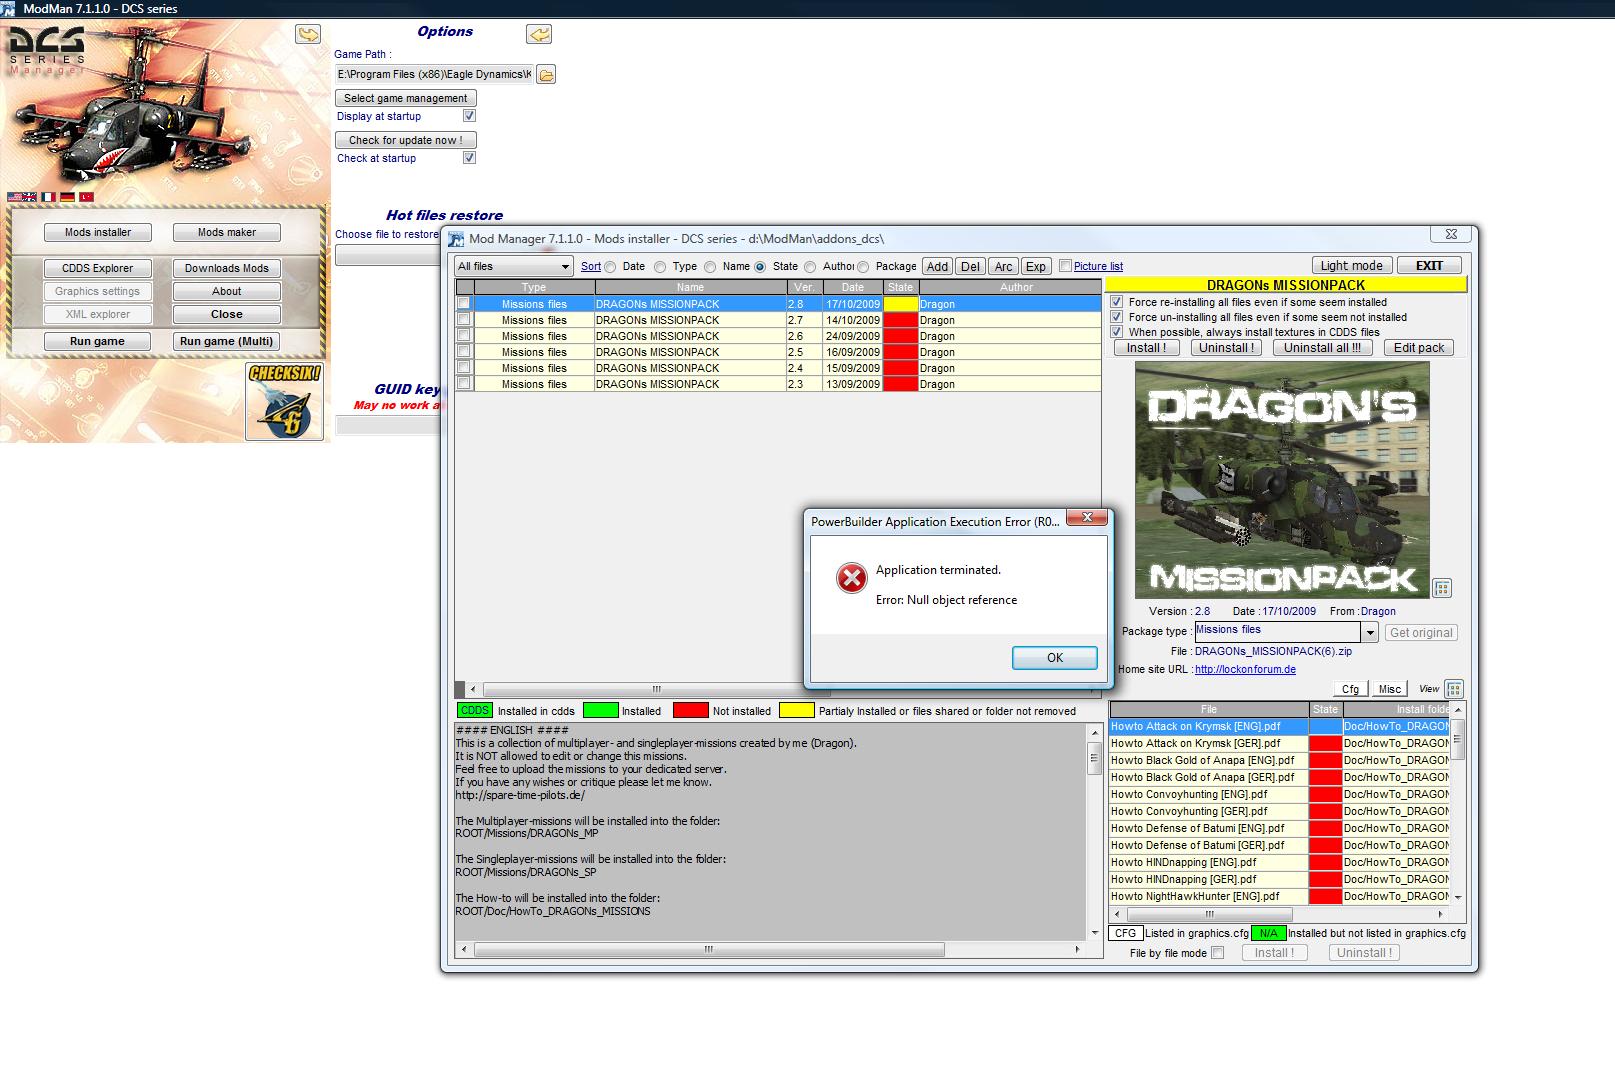Click the Mod Manager window title icon
The image size is (1615, 1070).
coord(456,239)
